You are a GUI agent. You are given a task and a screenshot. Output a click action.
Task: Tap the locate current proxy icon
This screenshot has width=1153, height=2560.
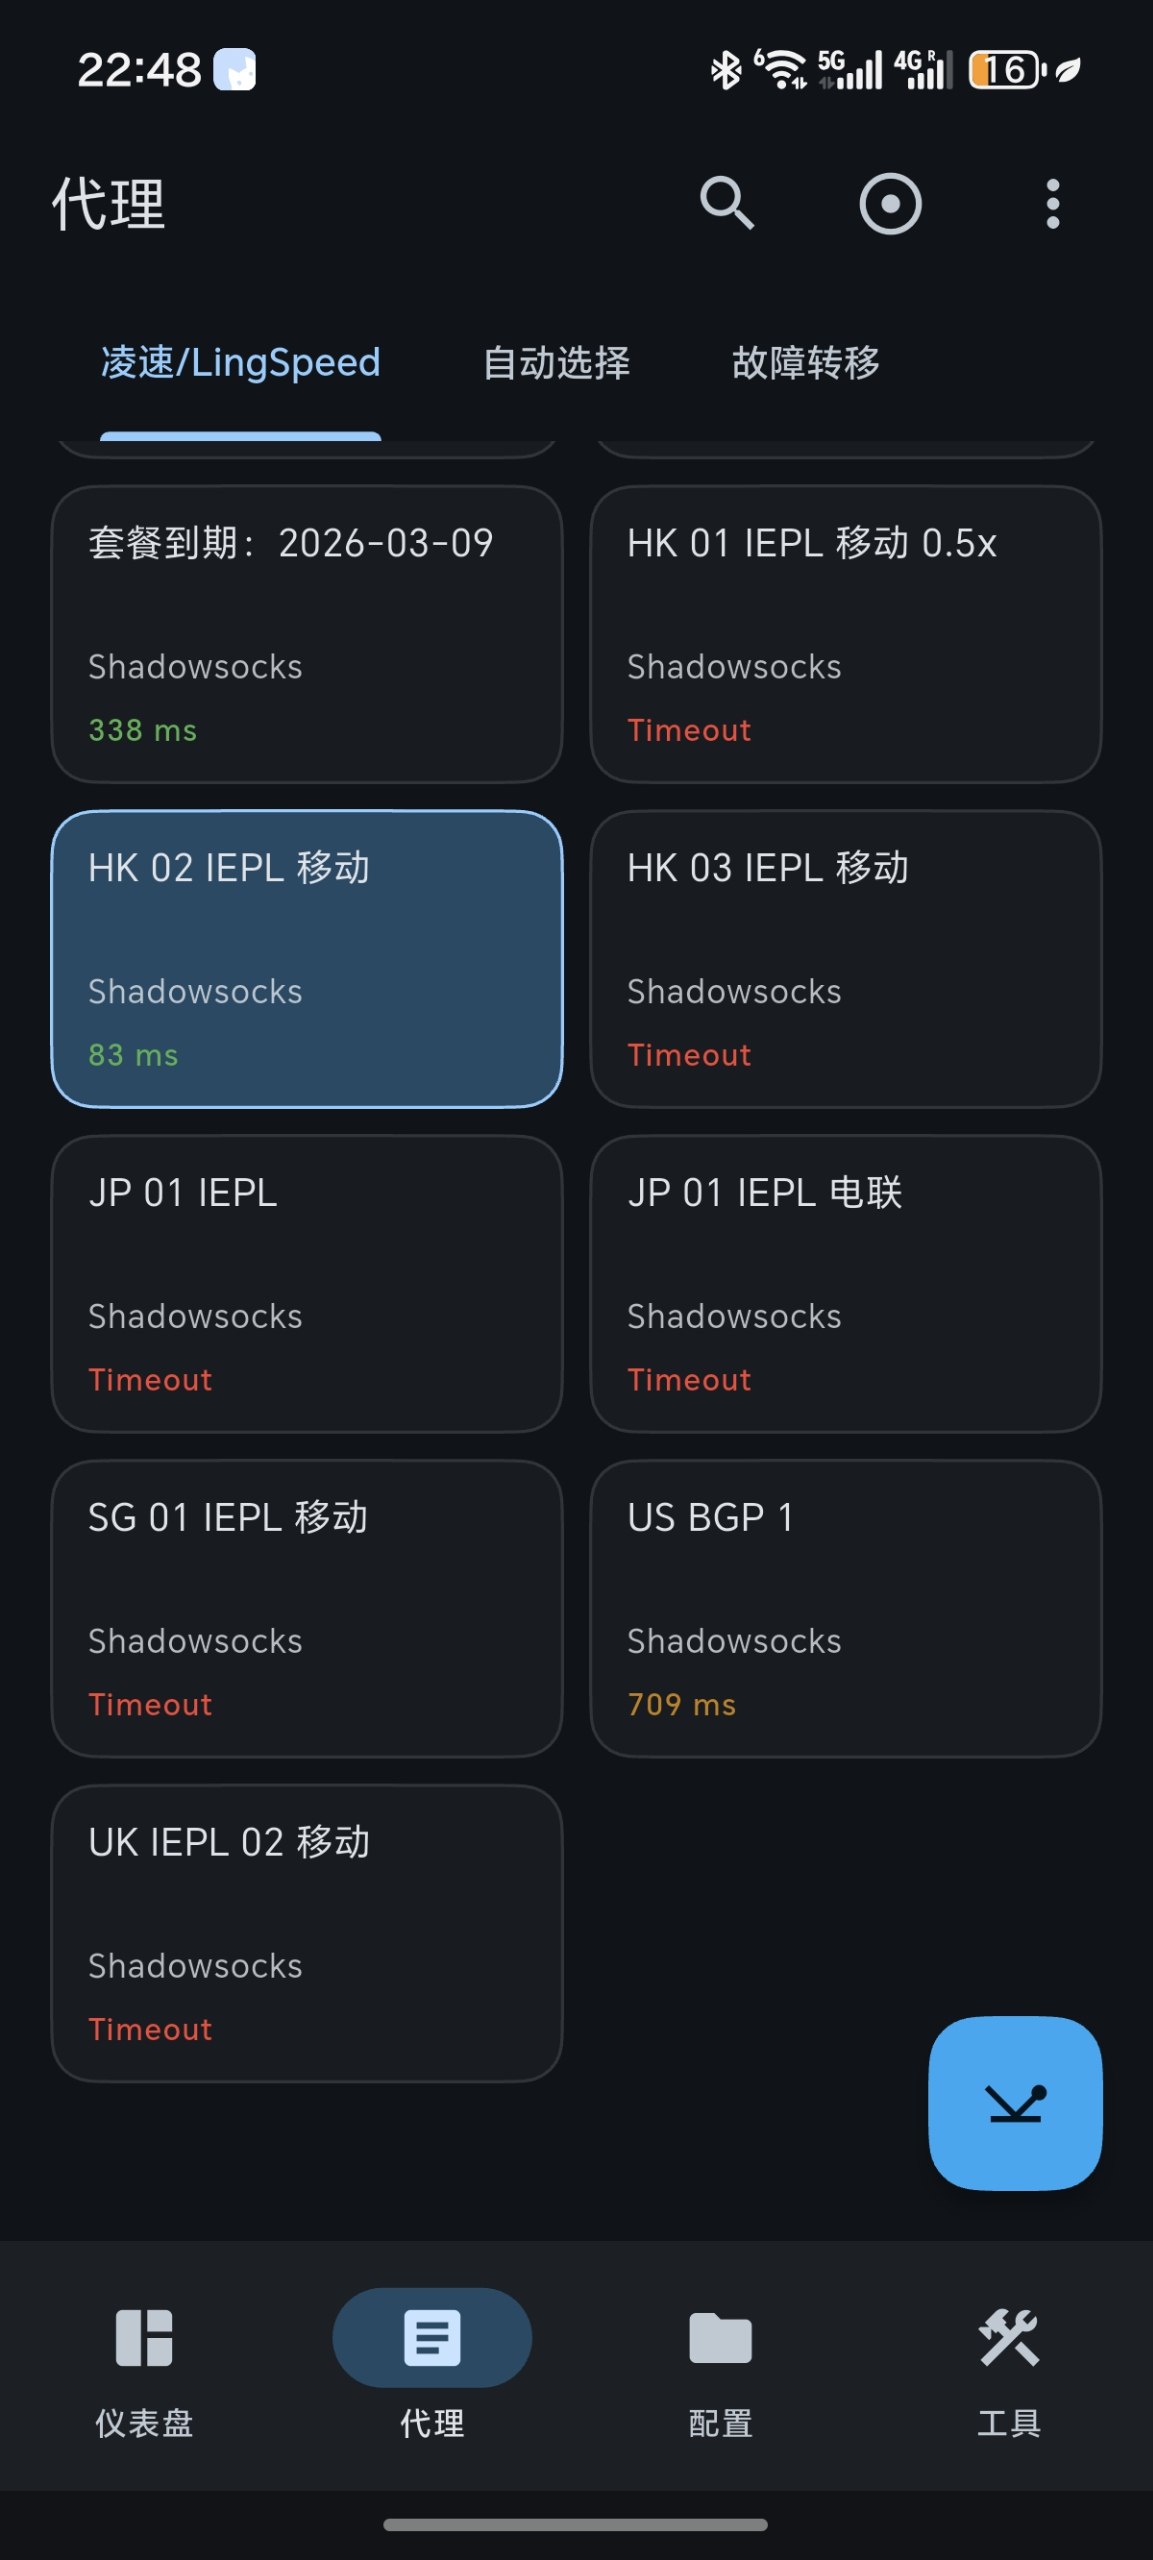click(x=890, y=204)
